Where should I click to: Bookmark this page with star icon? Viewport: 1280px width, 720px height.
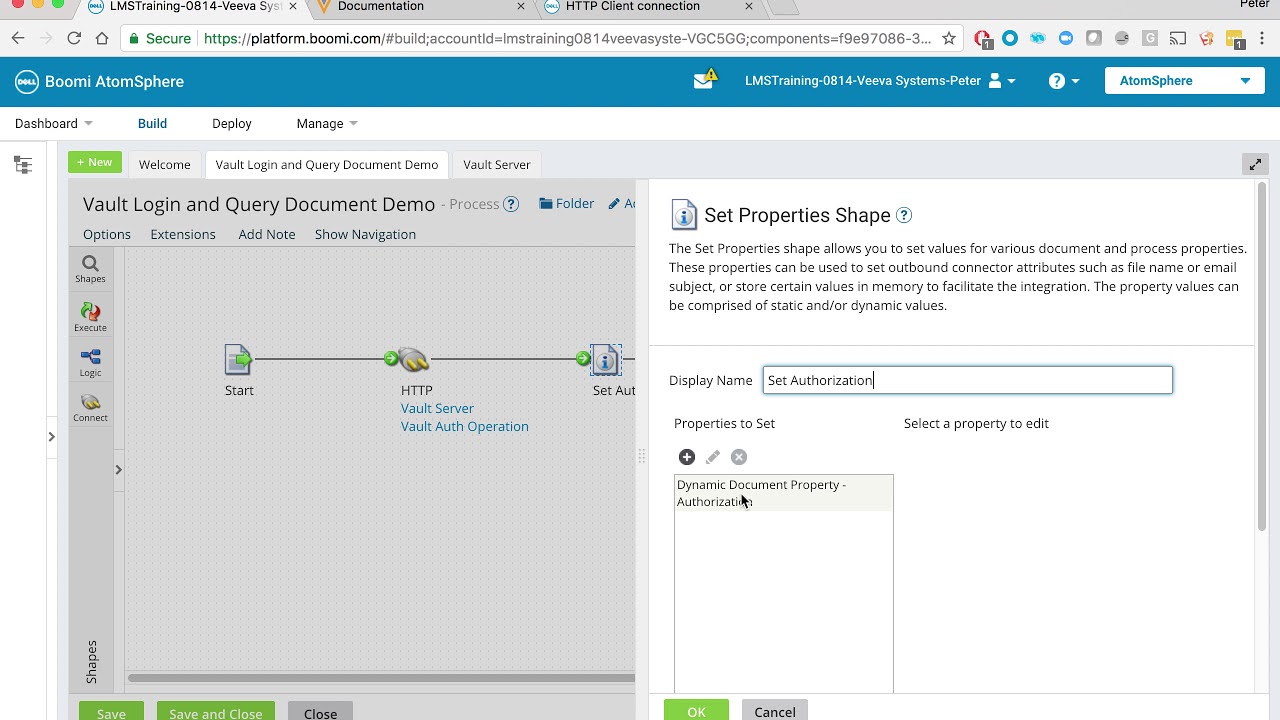coord(949,38)
